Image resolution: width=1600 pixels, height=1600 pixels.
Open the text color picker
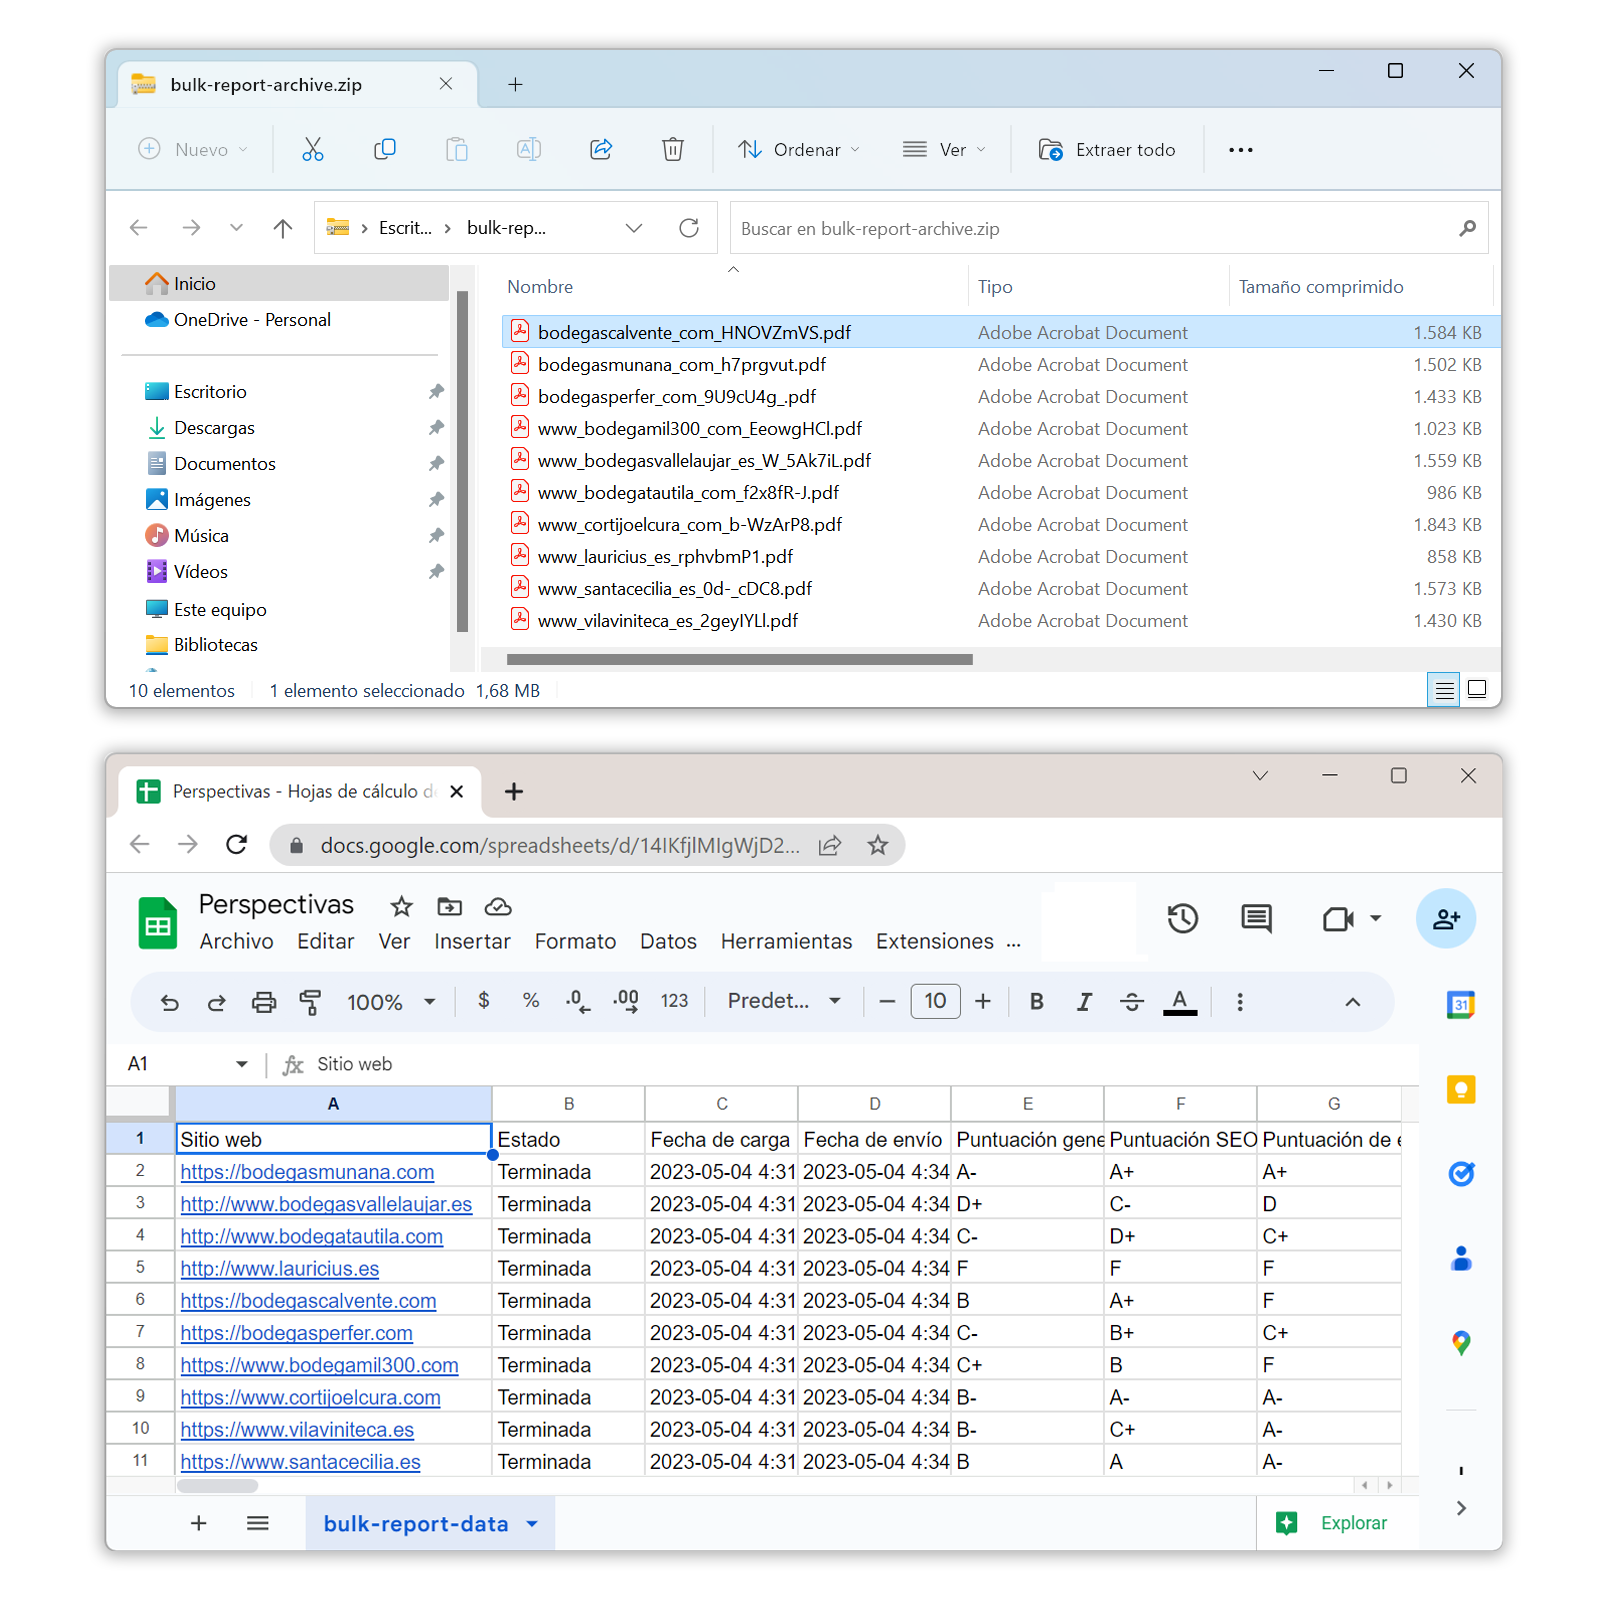(x=1180, y=1002)
